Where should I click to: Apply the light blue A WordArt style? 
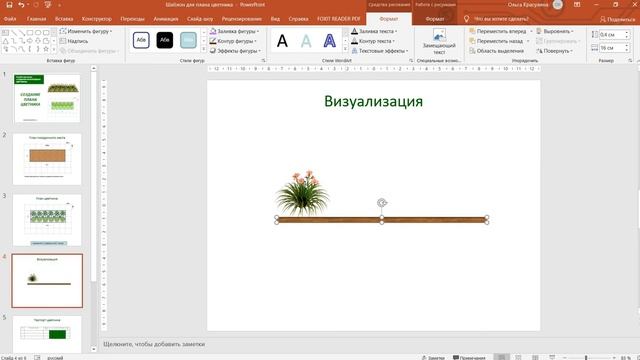306,41
